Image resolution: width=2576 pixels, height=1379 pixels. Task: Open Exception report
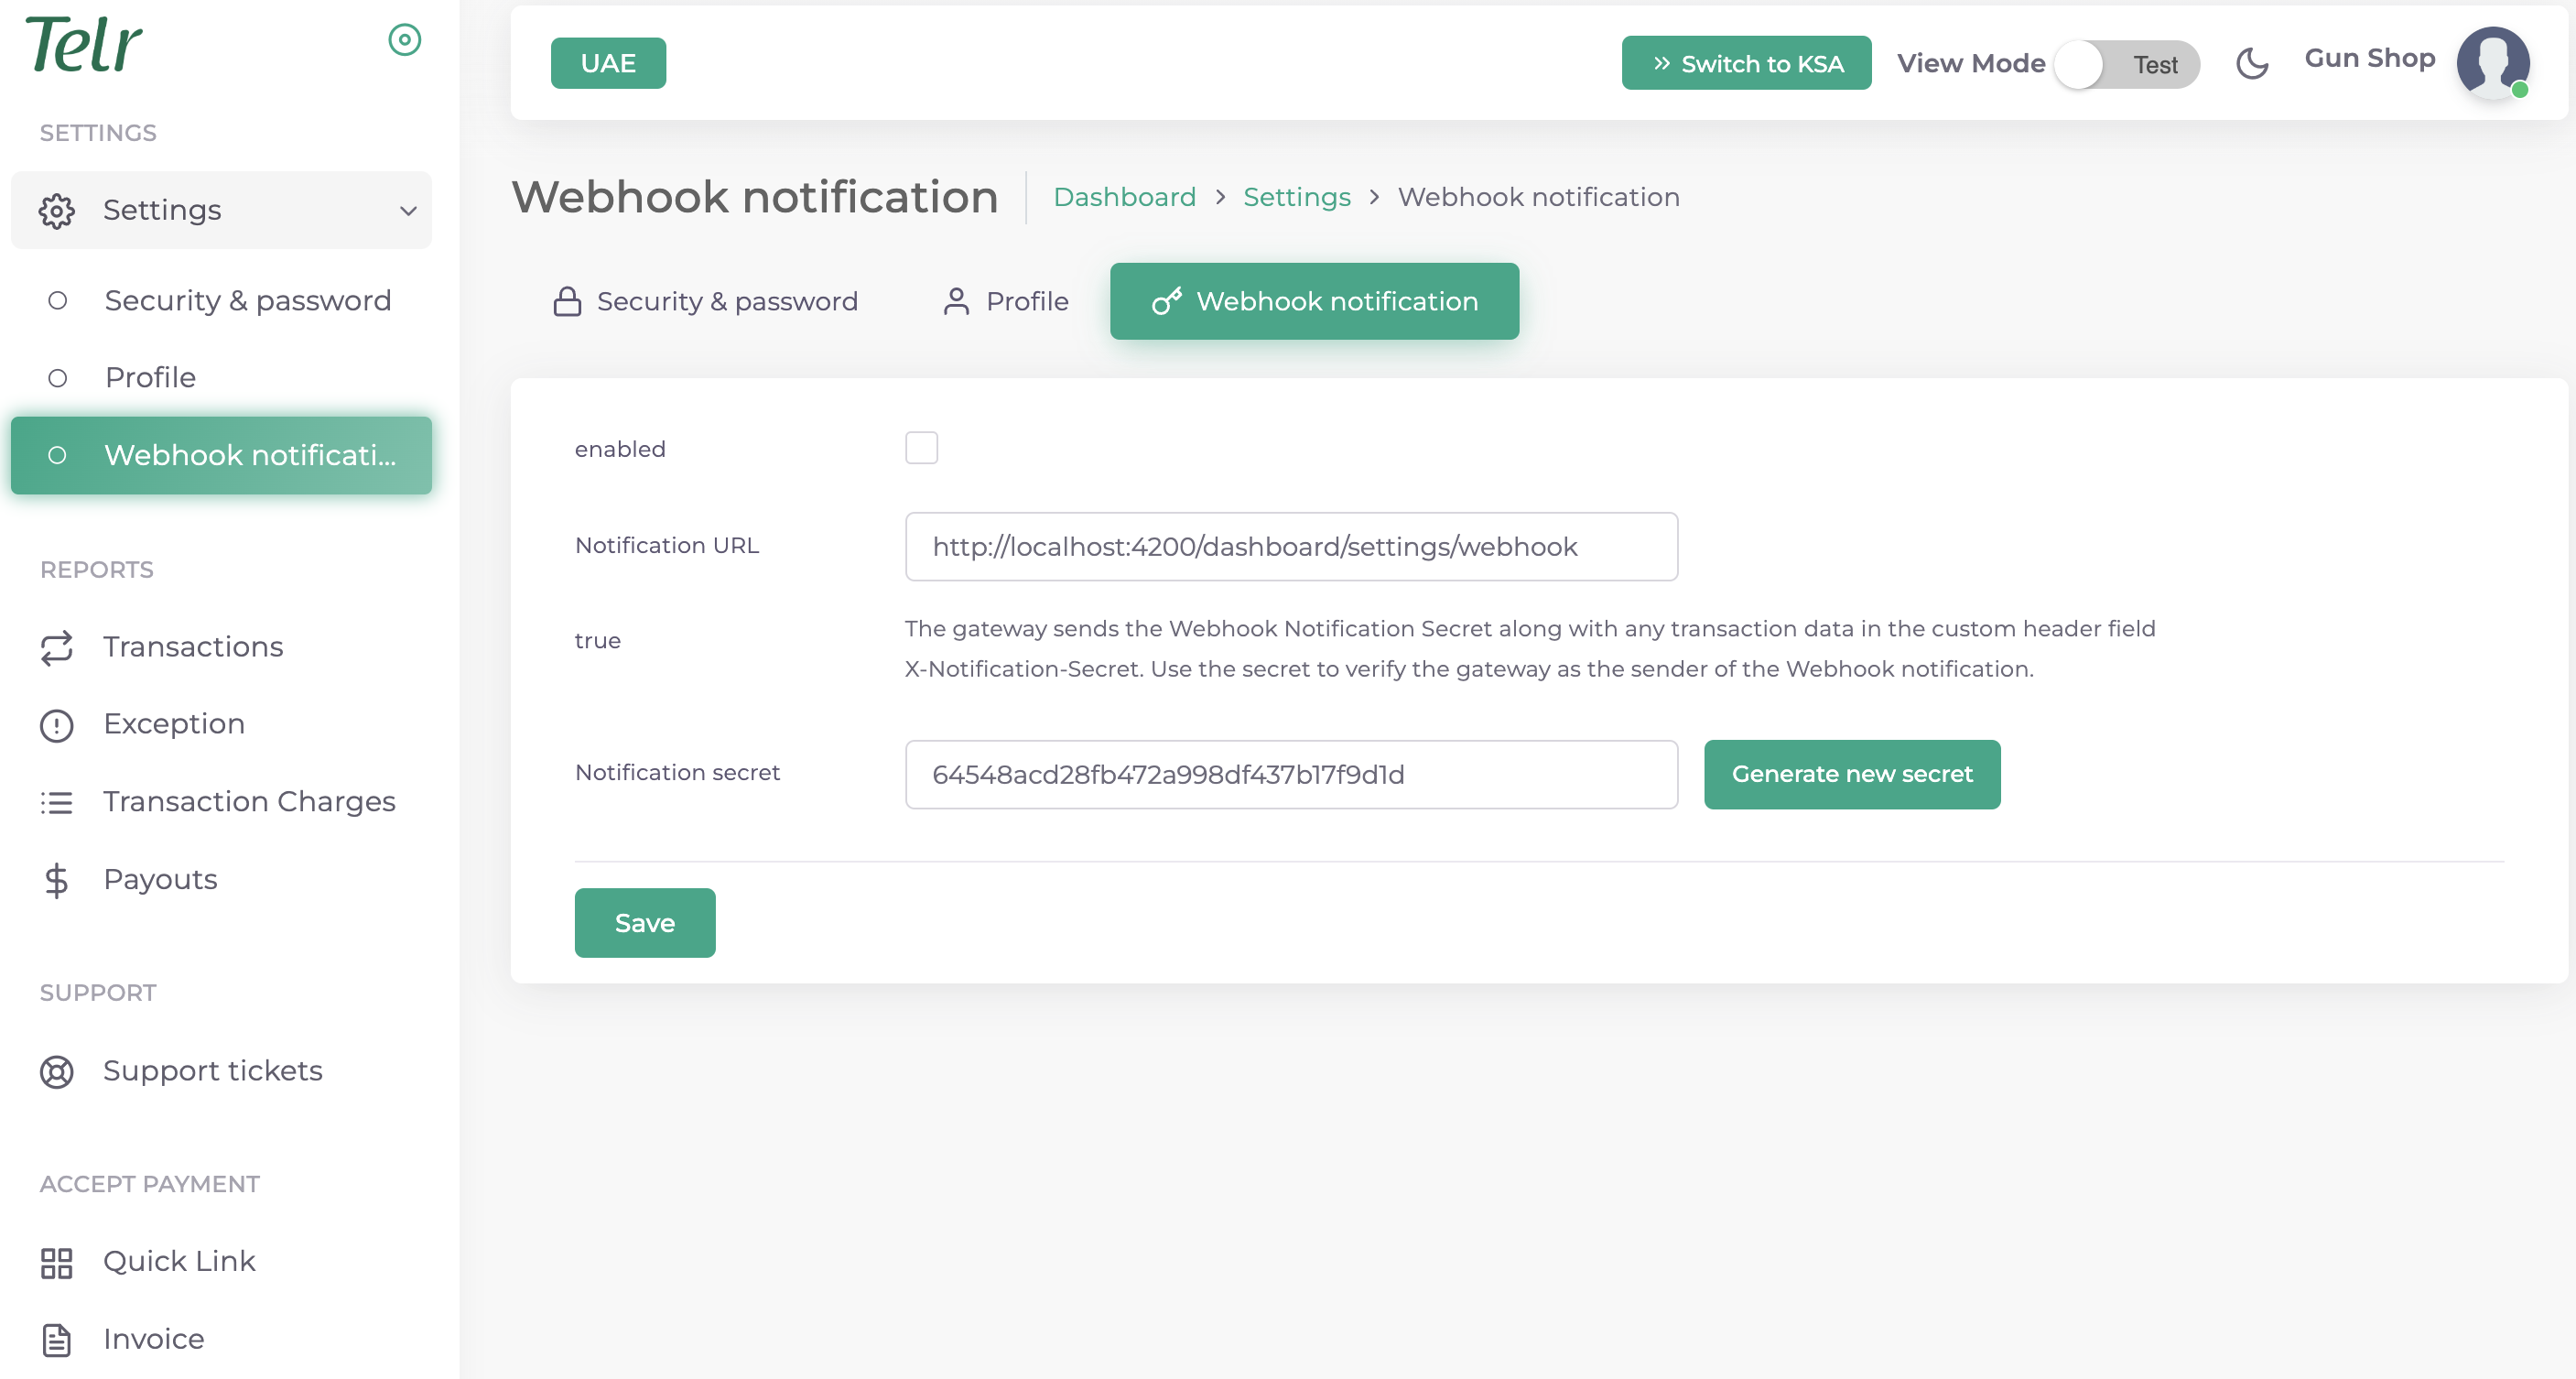tap(221, 724)
